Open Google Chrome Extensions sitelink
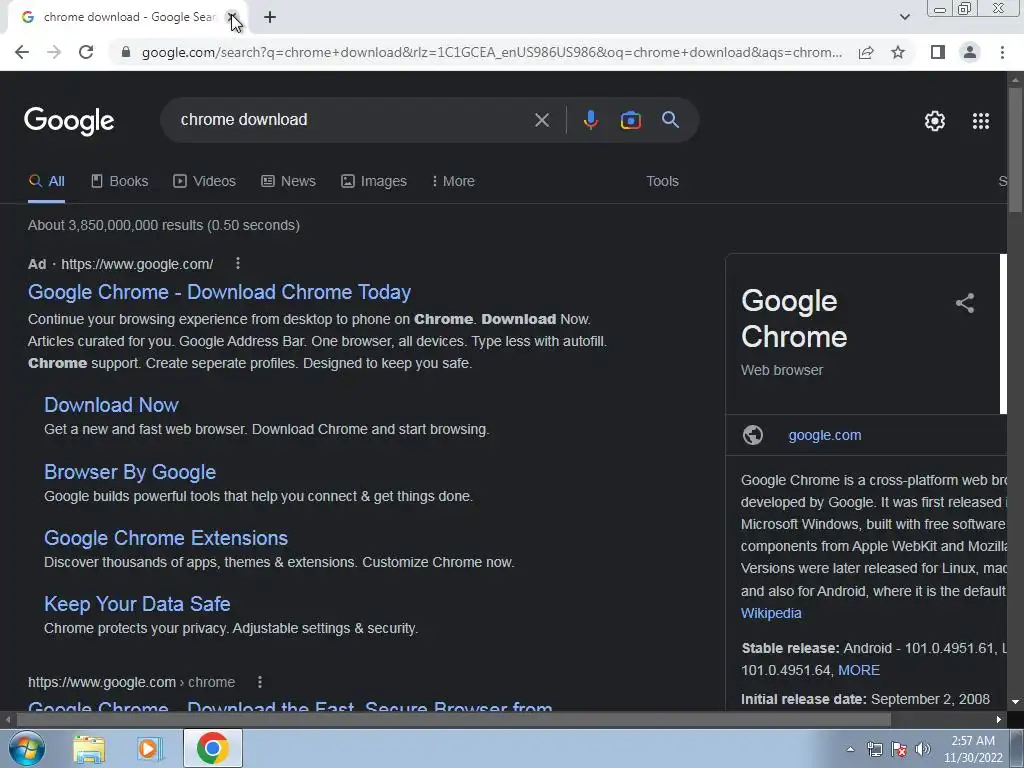This screenshot has height=768, width=1024. [166, 538]
